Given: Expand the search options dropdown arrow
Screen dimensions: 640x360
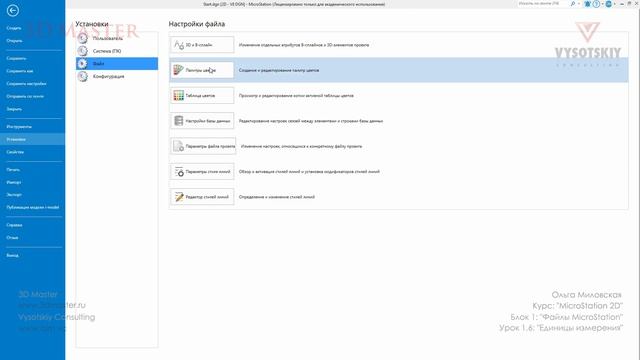Looking at the screenshot, I should pyautogui.click(x=579, y=4).
